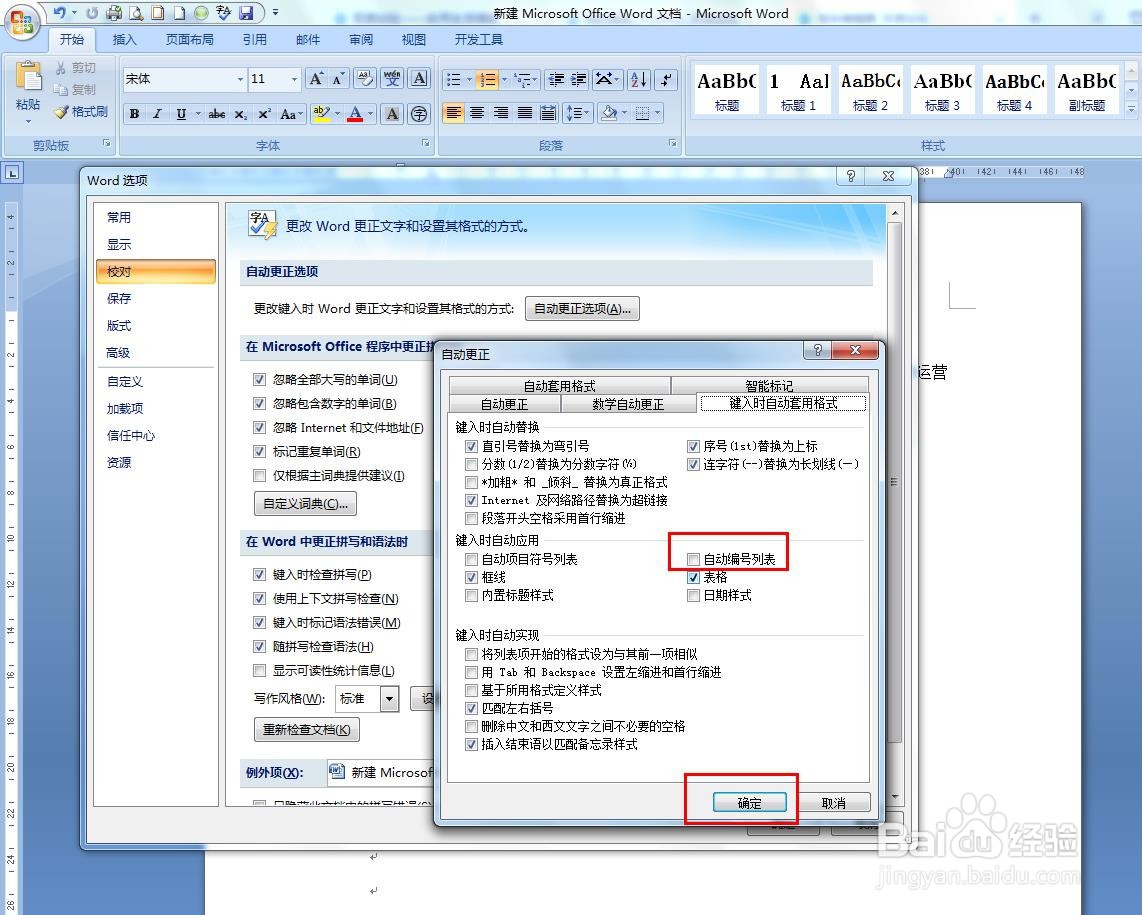Click the shading paint bucket color
Screen dimensions: 1142x915
tap(610, 113)
